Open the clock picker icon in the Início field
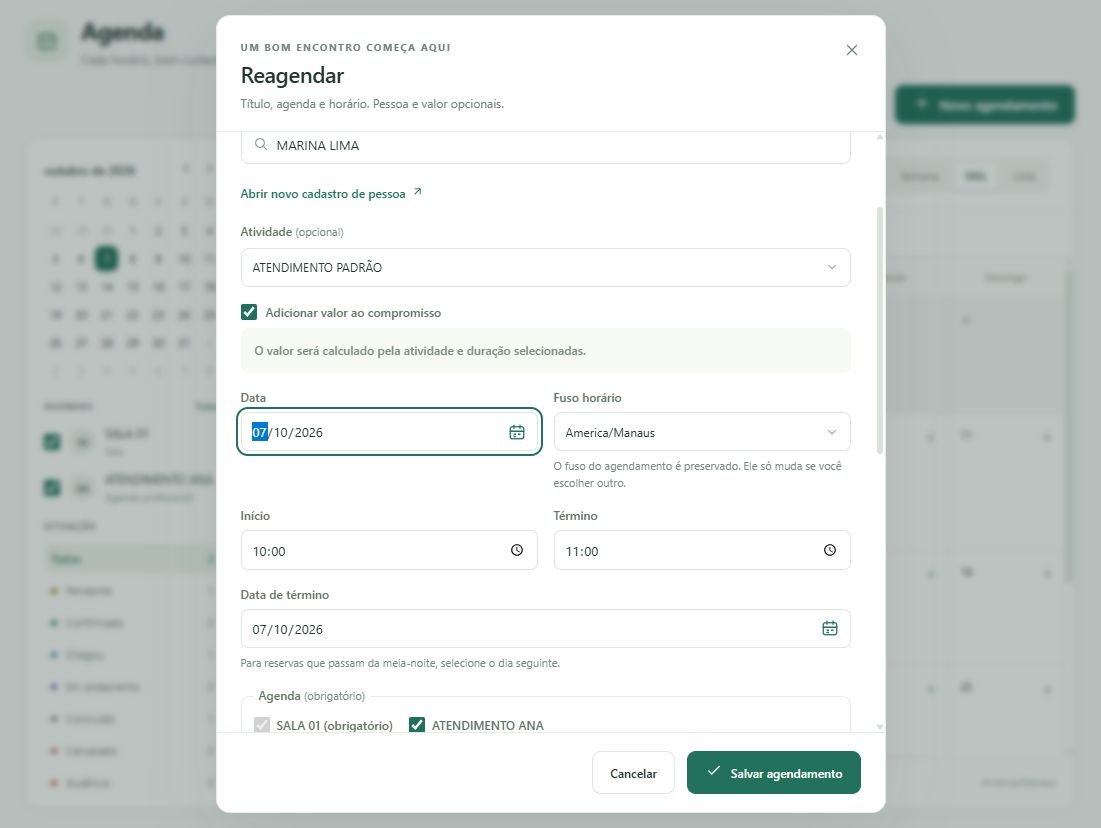 pos(516,550)
